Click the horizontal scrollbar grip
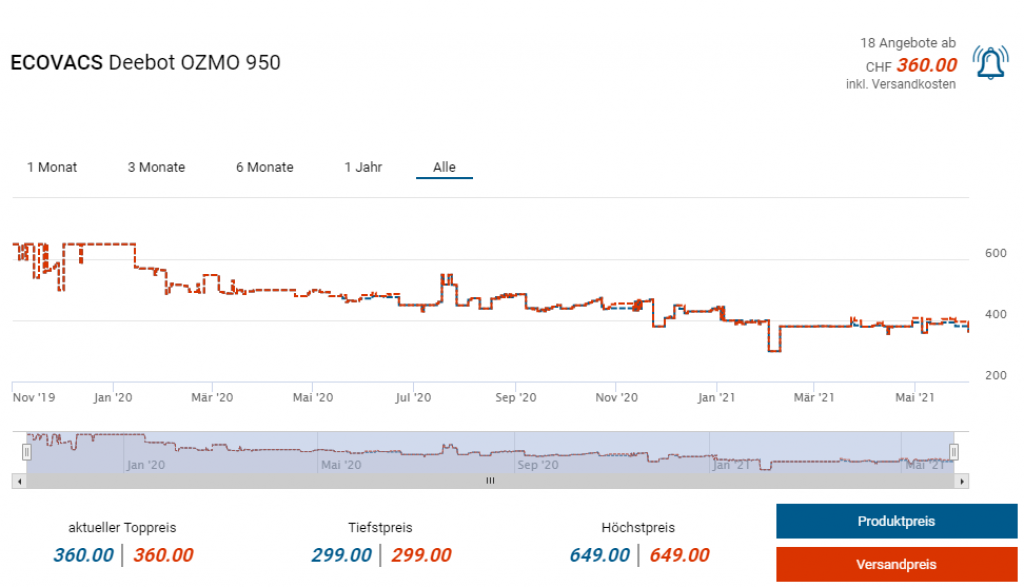Image resolution: width=1024 pixels, height=587 pixels. [490, 481]
